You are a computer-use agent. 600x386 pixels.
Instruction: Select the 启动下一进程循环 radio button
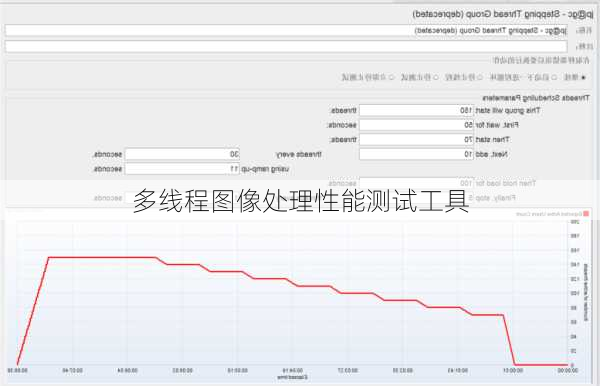click(x=554, y=77)
